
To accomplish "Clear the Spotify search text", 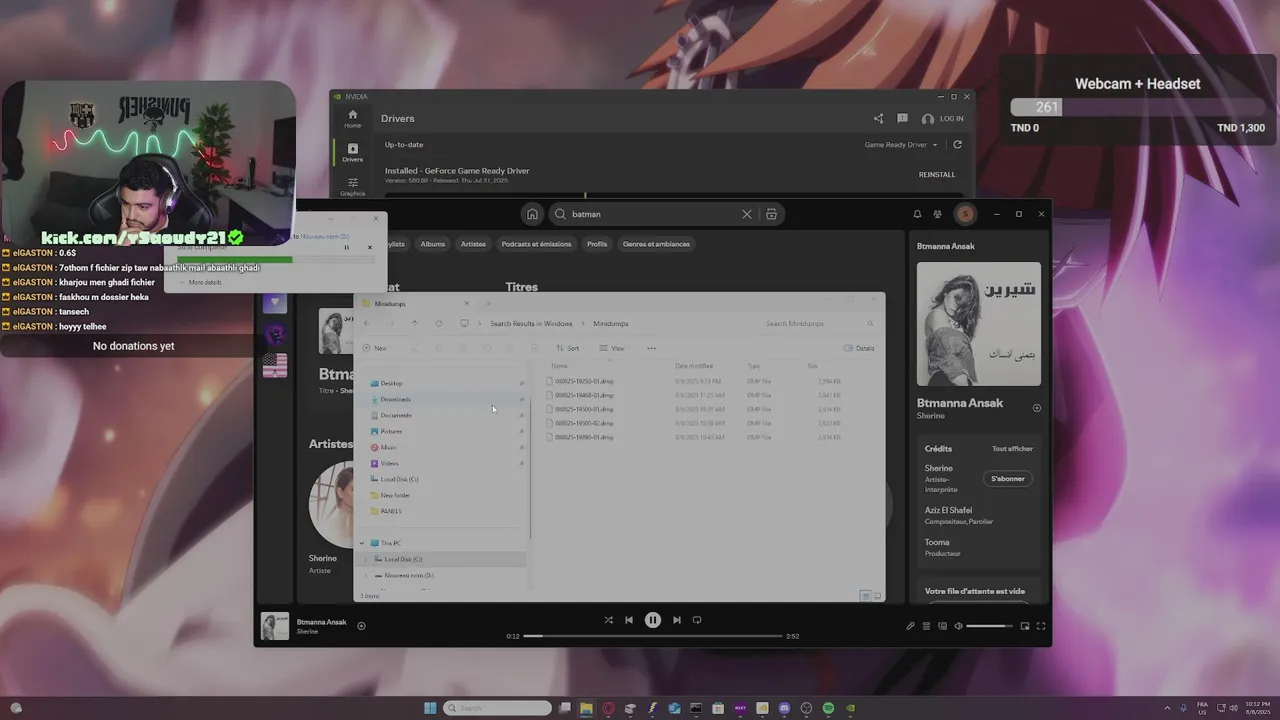I will tap(746, 214).
